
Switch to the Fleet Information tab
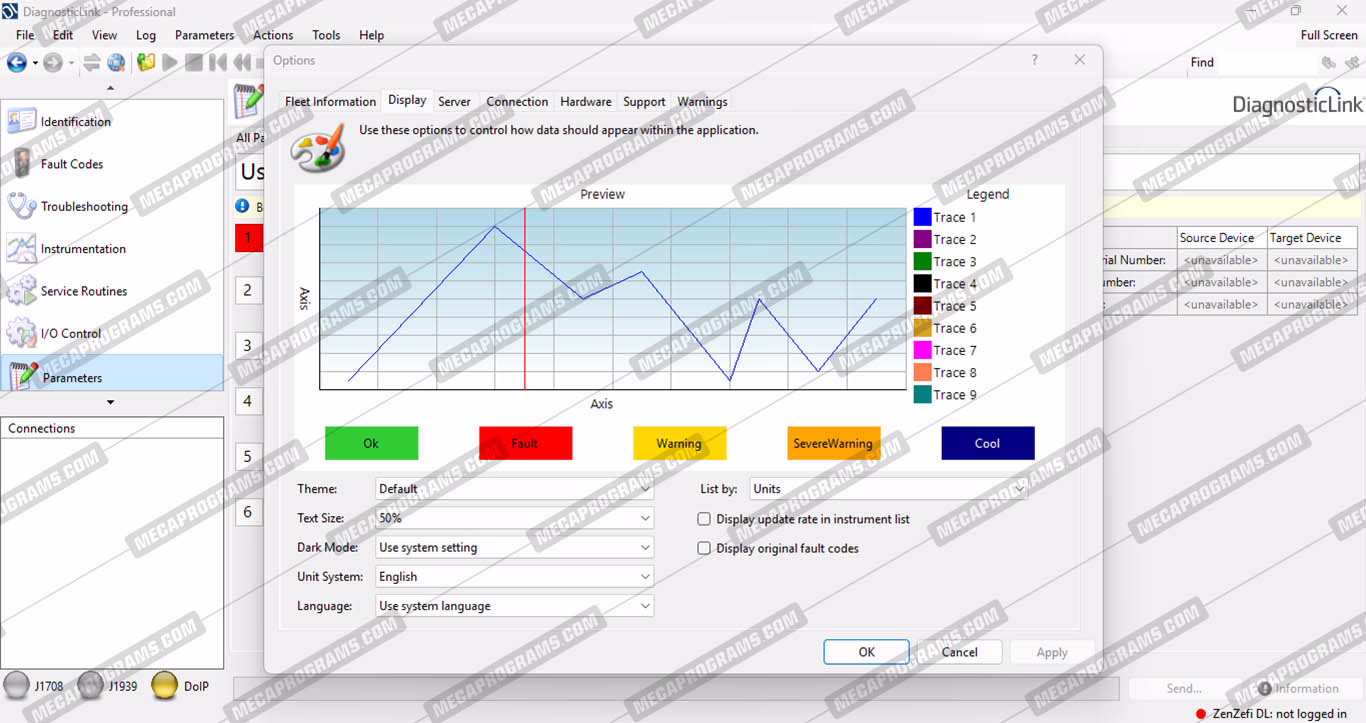pyautogui.click(x=330, y=101)
